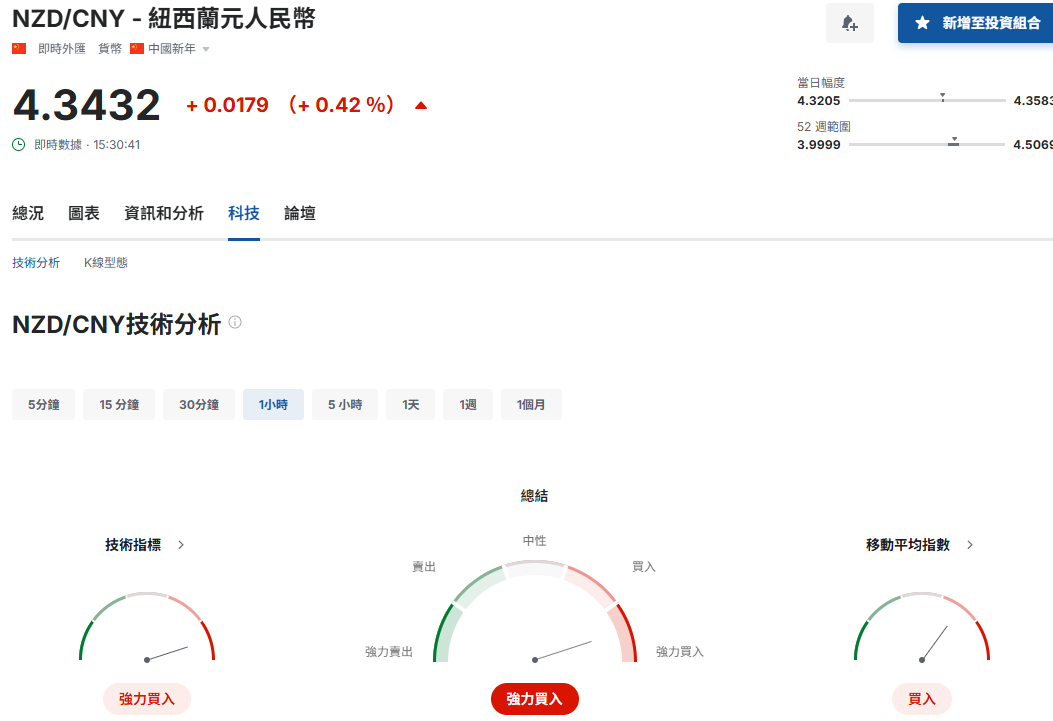
Task: Select the 15 分鐘 timeframe
Action: [119, 405]
